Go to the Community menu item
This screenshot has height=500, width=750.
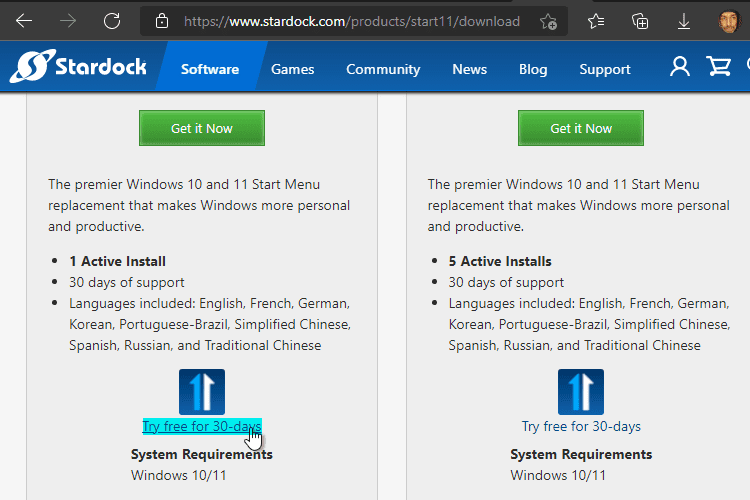tap(383, 69)
